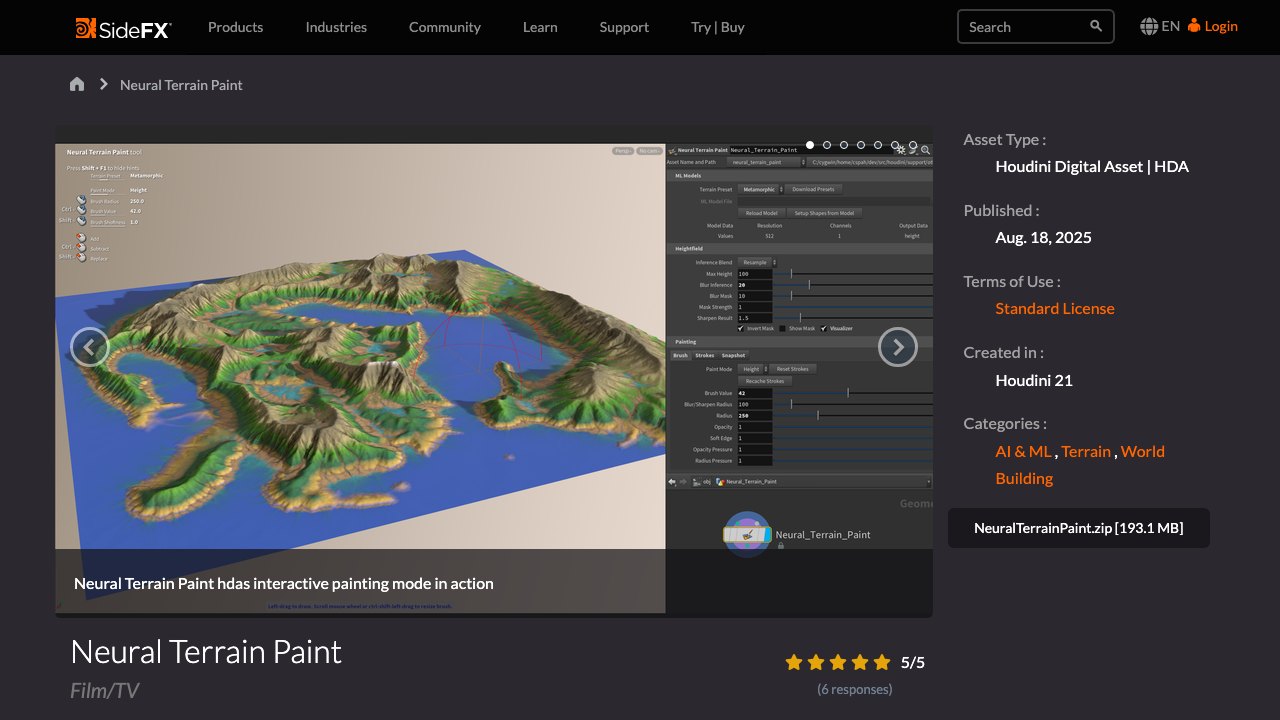Viewport: 1280px width, 720px height.
Task: Show previous slide with left arrow
Action: pyautogui.click(x=89, y=347)
